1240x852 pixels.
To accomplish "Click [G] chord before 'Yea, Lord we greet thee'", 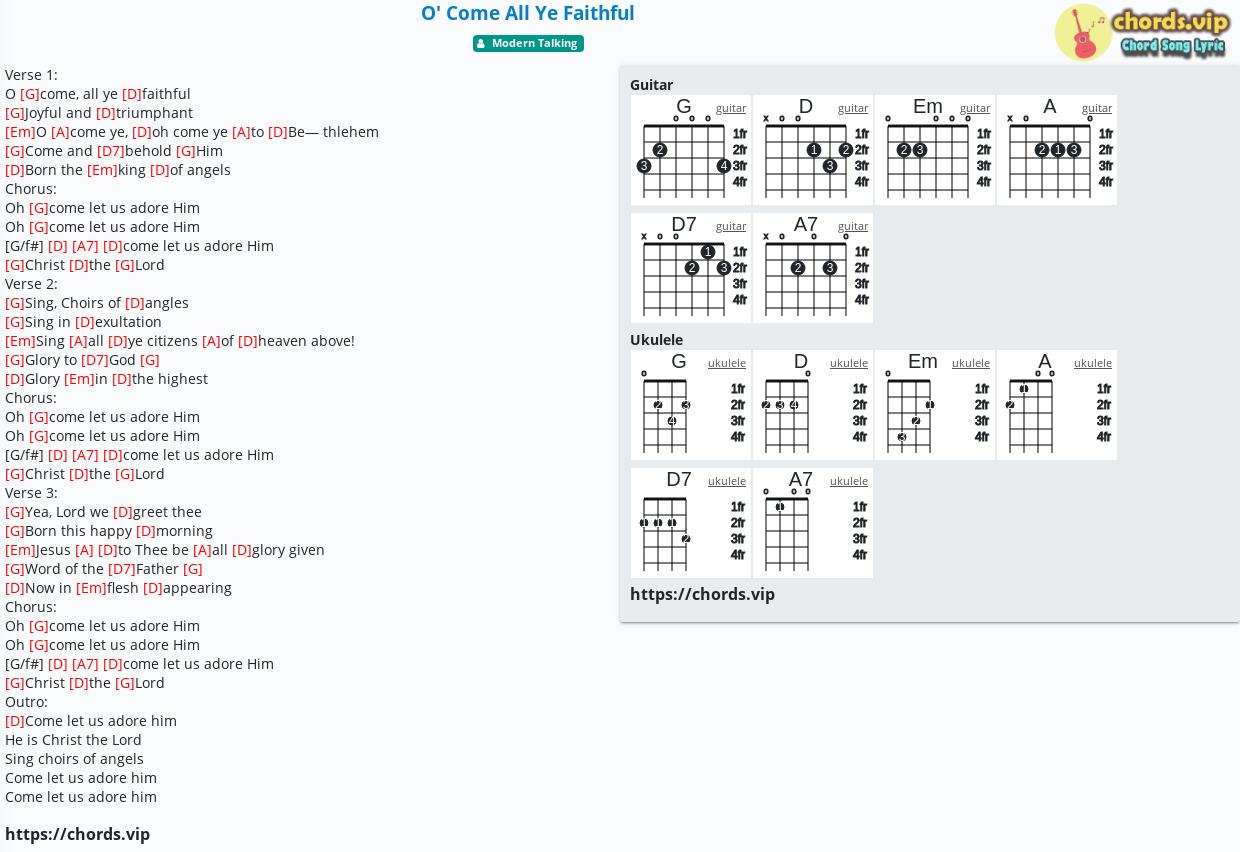I will pyautogui.click(x=15, y=512).
